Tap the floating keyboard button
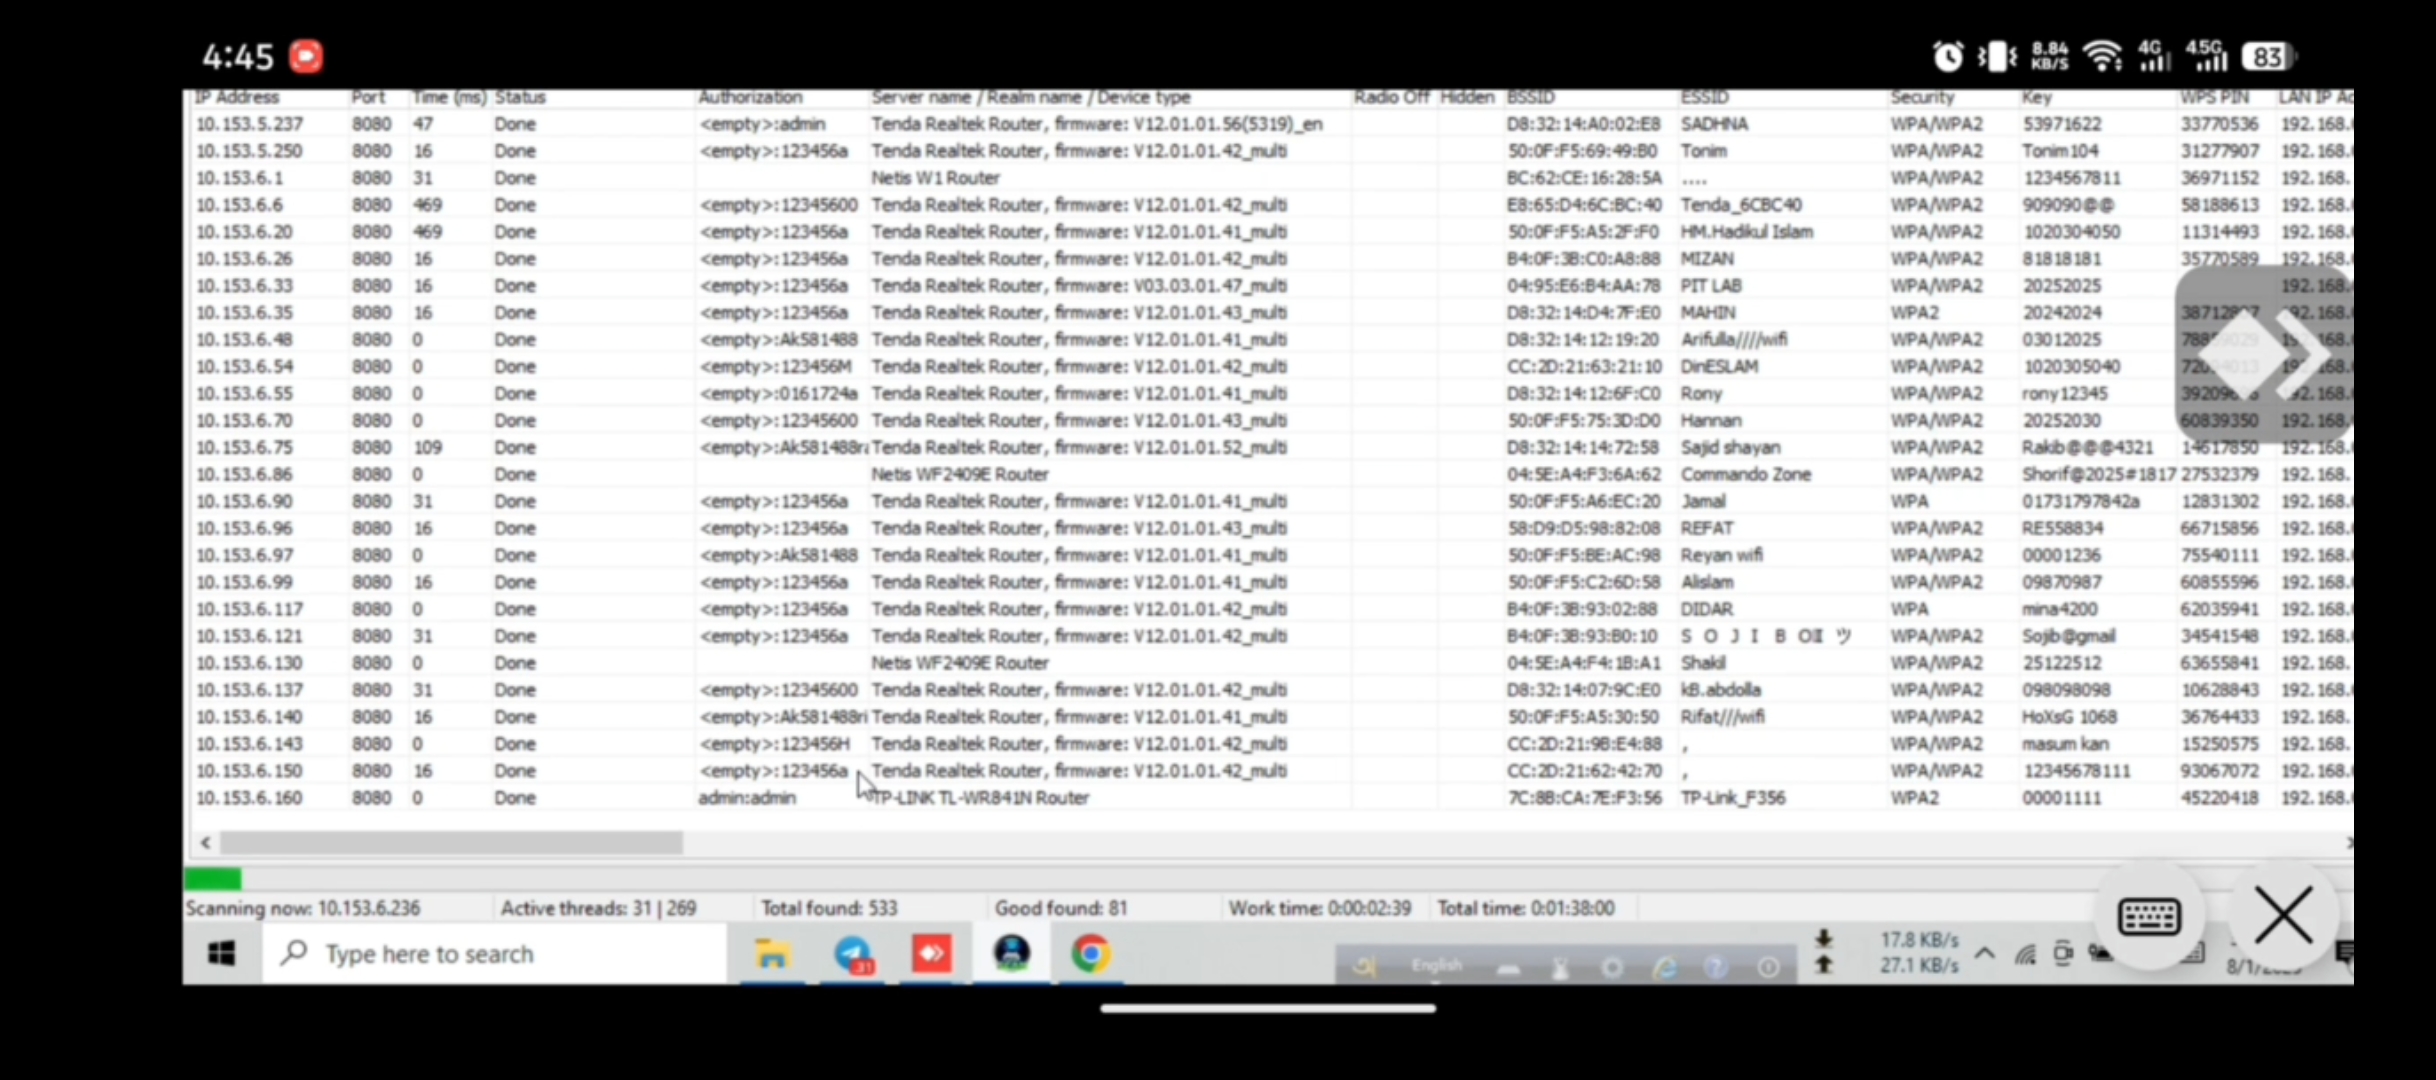2436x1080 pixels. click(x=2149, y=916)
